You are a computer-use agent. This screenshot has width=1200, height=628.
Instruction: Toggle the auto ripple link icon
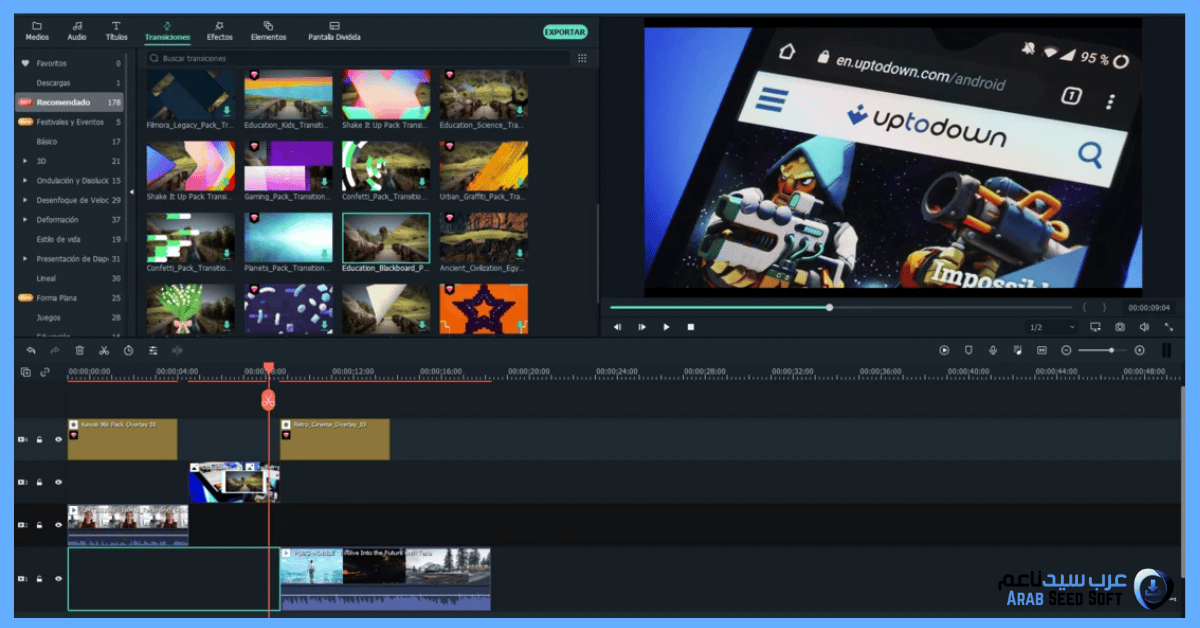coord(45,372)
